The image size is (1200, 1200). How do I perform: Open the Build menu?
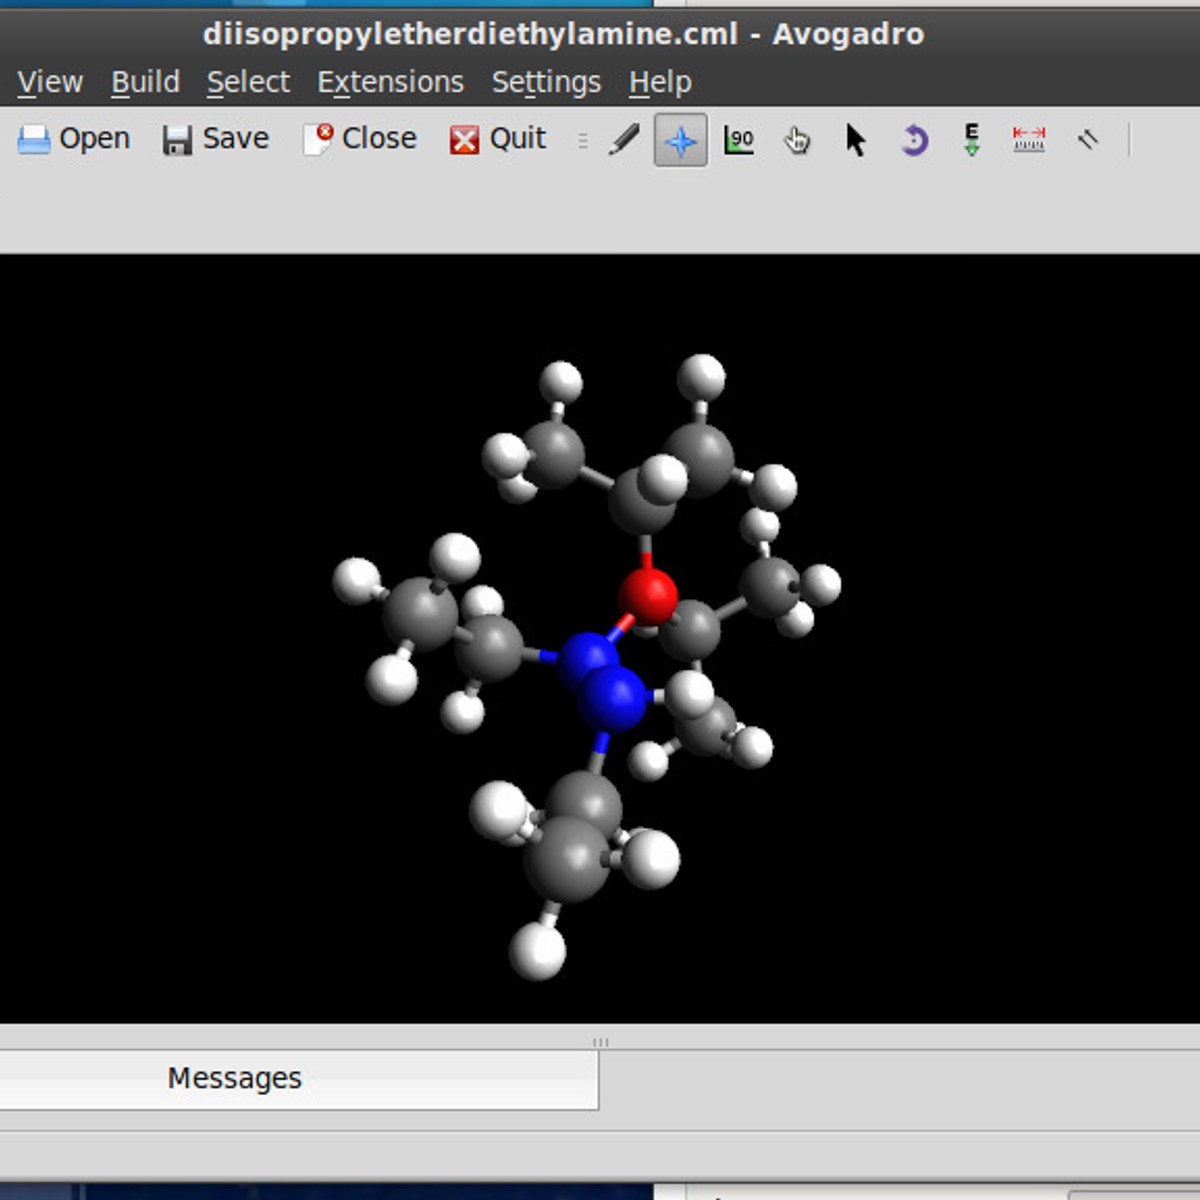(145, 82)
